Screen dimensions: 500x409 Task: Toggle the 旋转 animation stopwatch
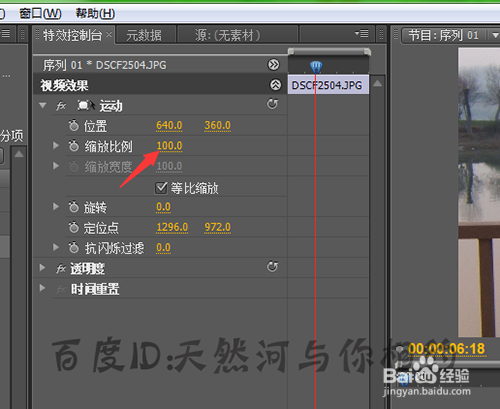74,207
